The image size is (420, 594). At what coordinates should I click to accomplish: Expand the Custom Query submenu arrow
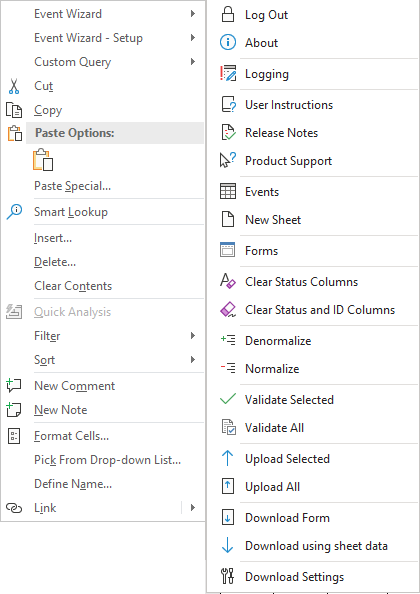[193, 61]
